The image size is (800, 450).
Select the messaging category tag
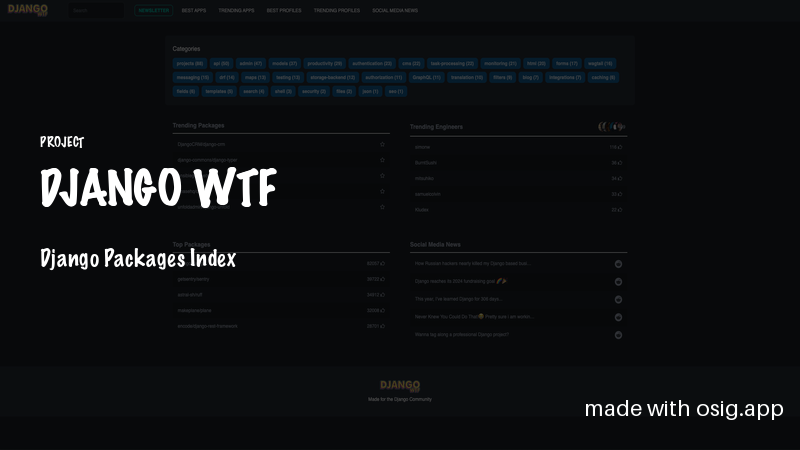[x=193, y=78]
